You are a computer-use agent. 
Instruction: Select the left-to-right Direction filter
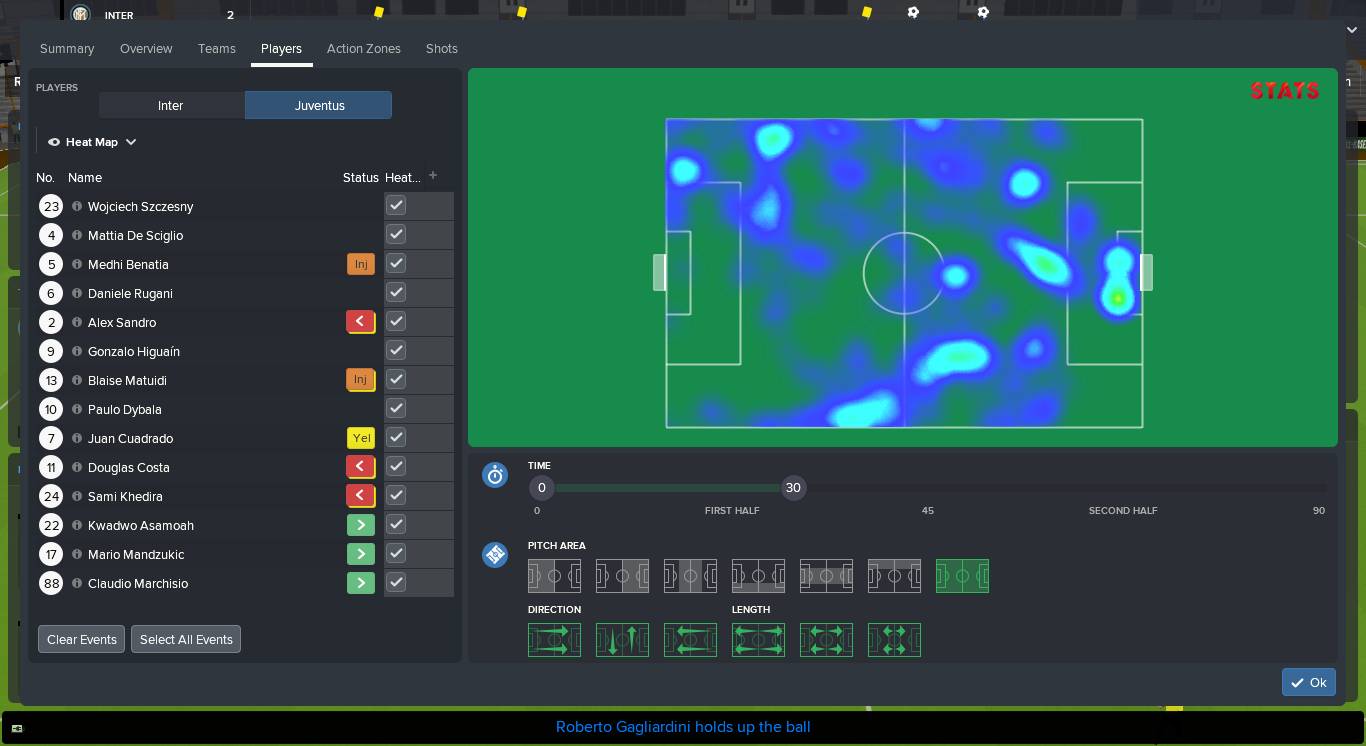(x=554, y=640)
